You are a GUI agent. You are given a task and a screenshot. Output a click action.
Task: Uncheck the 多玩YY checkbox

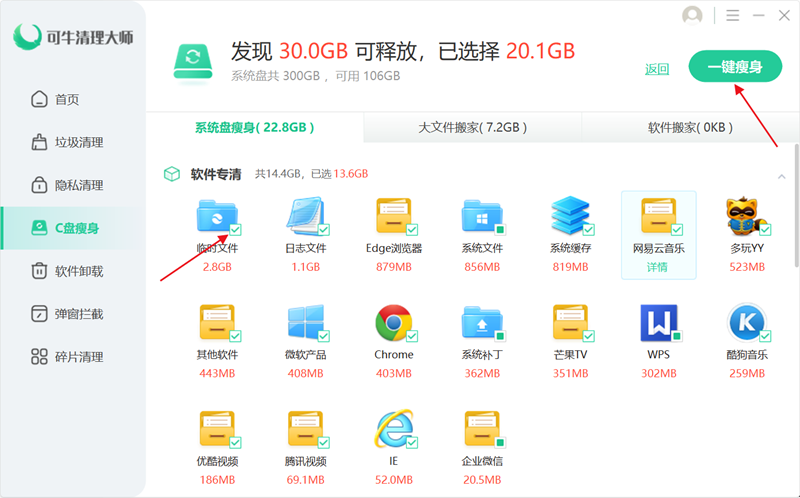point(765,230)
